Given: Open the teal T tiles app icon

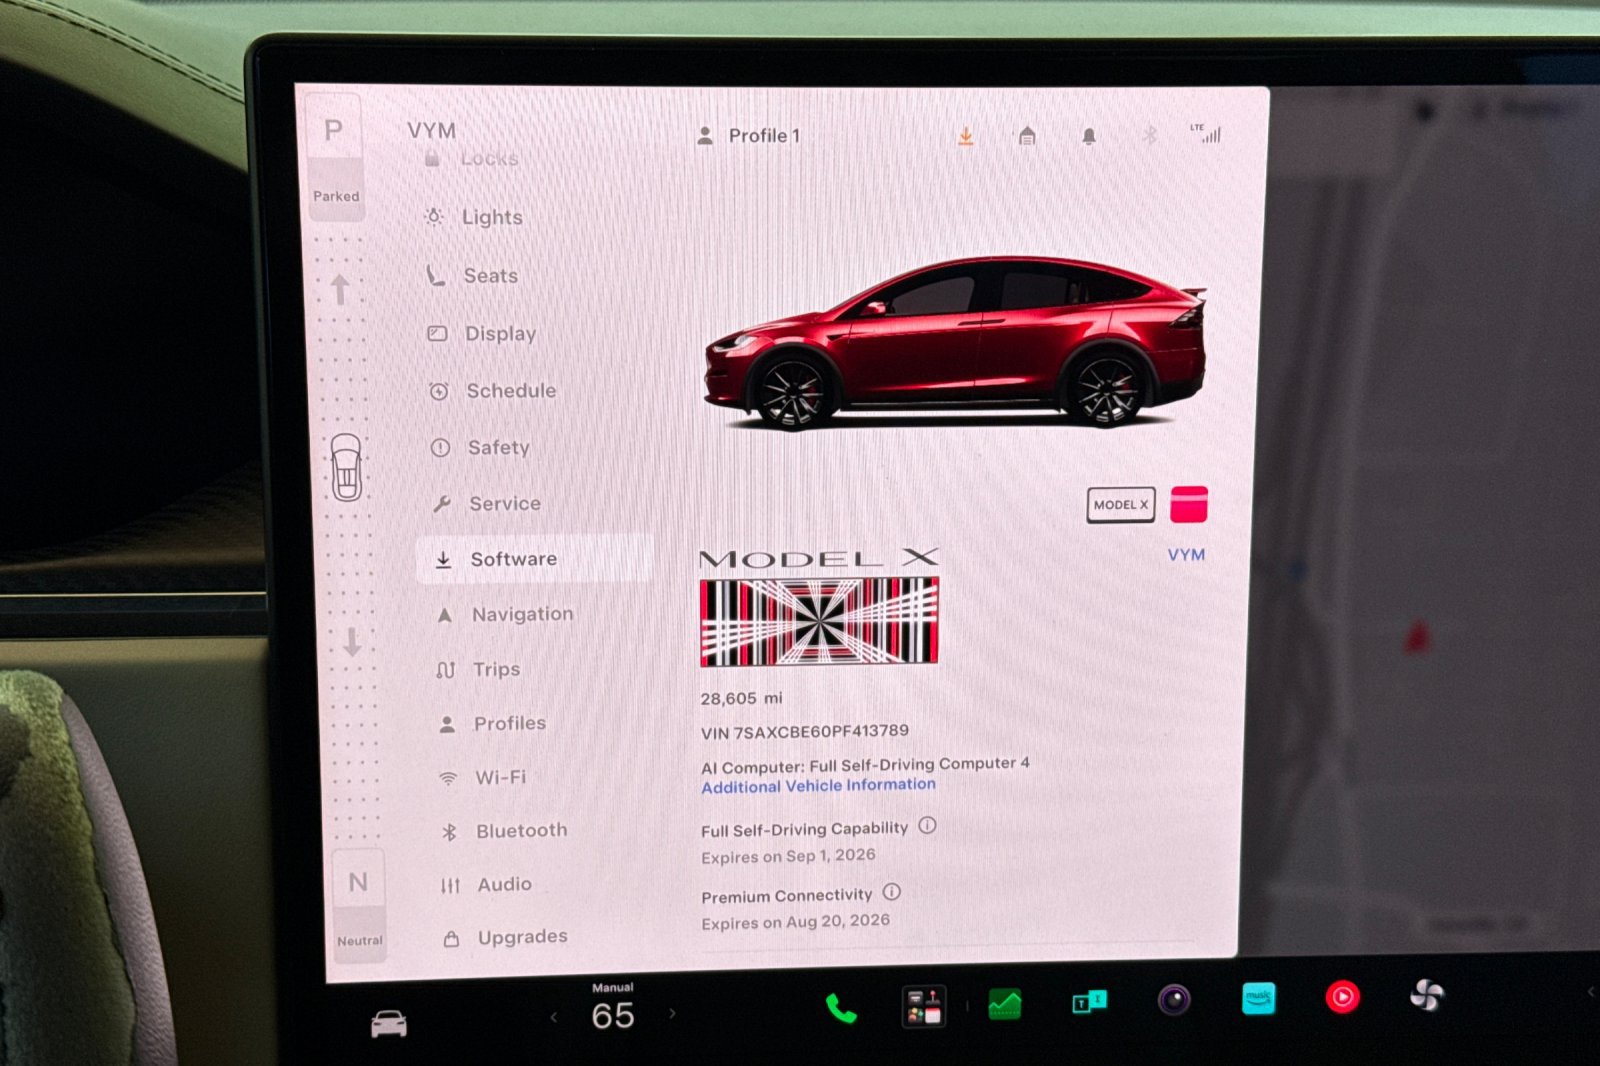Looking at the screenshot, I should [x=1089, y=1001].
